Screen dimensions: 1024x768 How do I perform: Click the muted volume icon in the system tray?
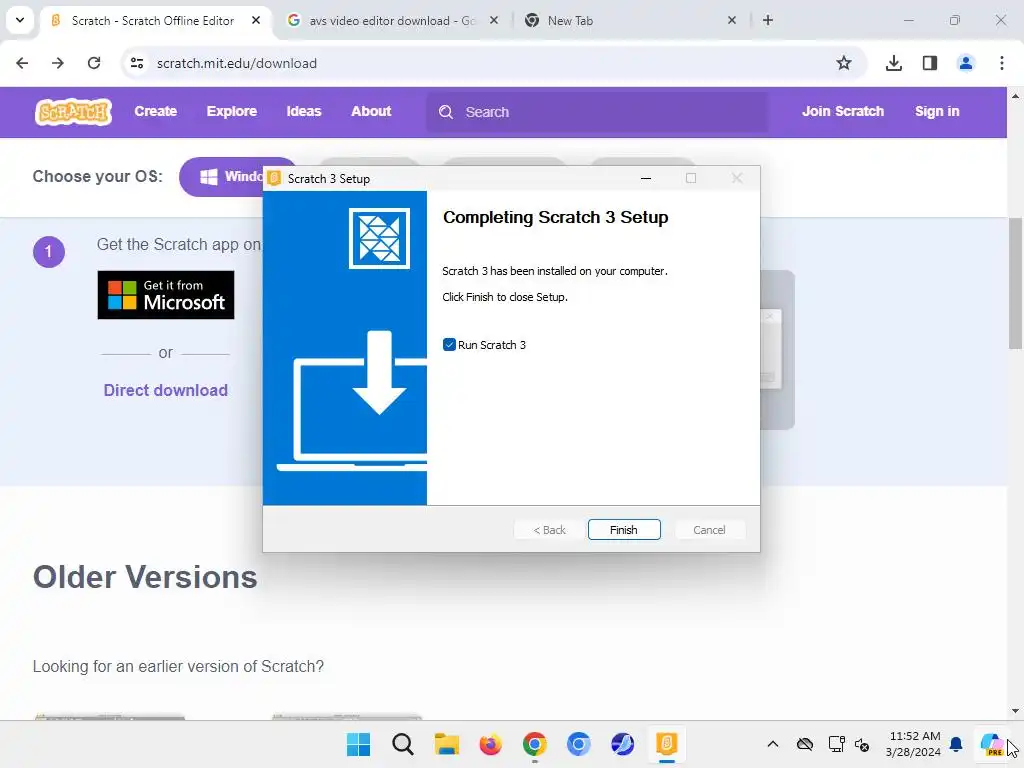[862, 744]
